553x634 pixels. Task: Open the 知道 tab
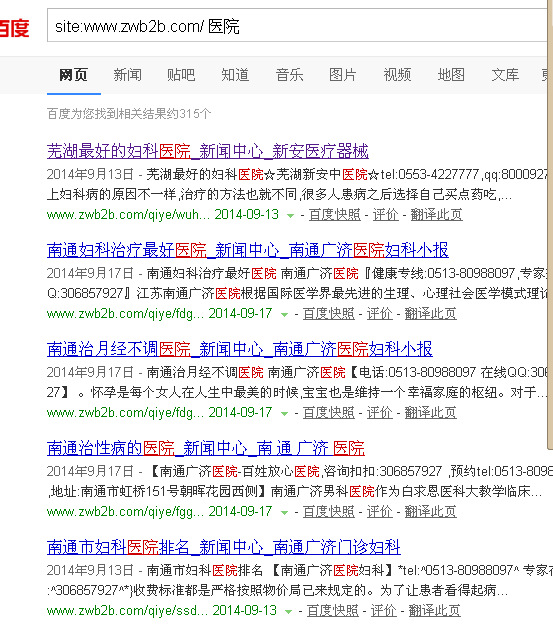coord(235,75)
